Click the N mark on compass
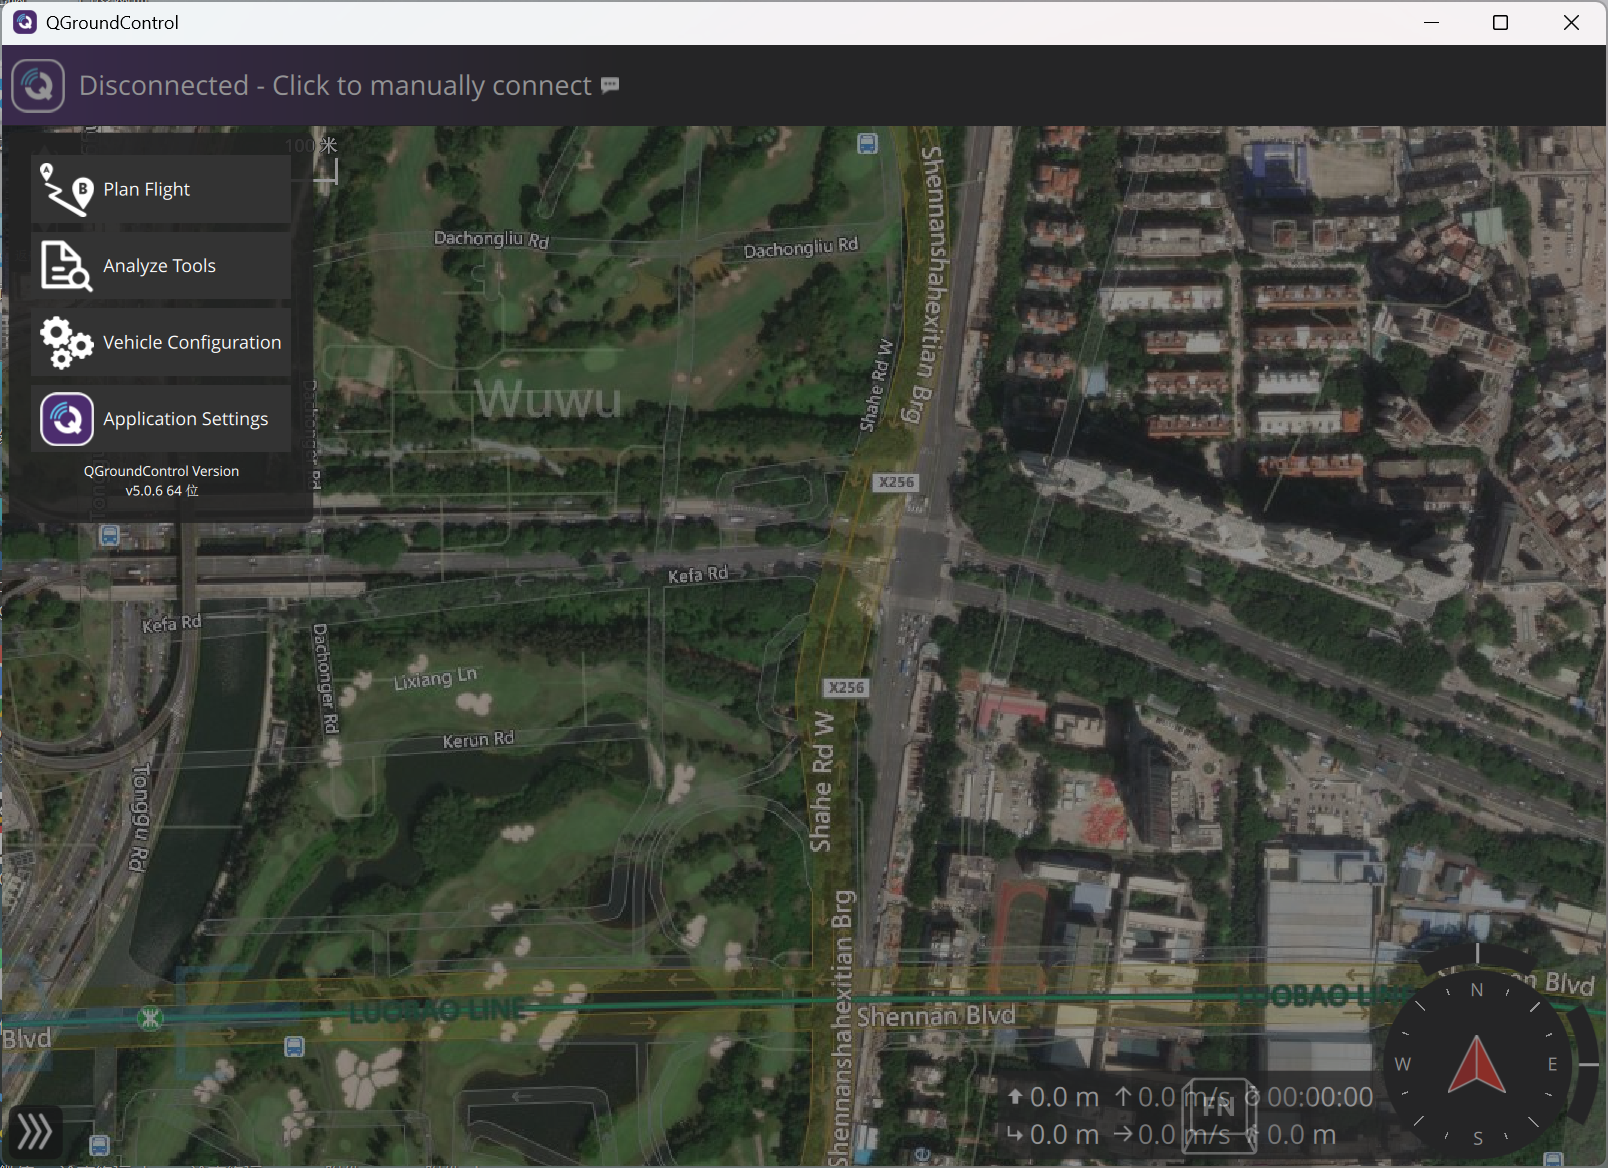Viewport: 1608px width, 1168px height. point(1477,990)
